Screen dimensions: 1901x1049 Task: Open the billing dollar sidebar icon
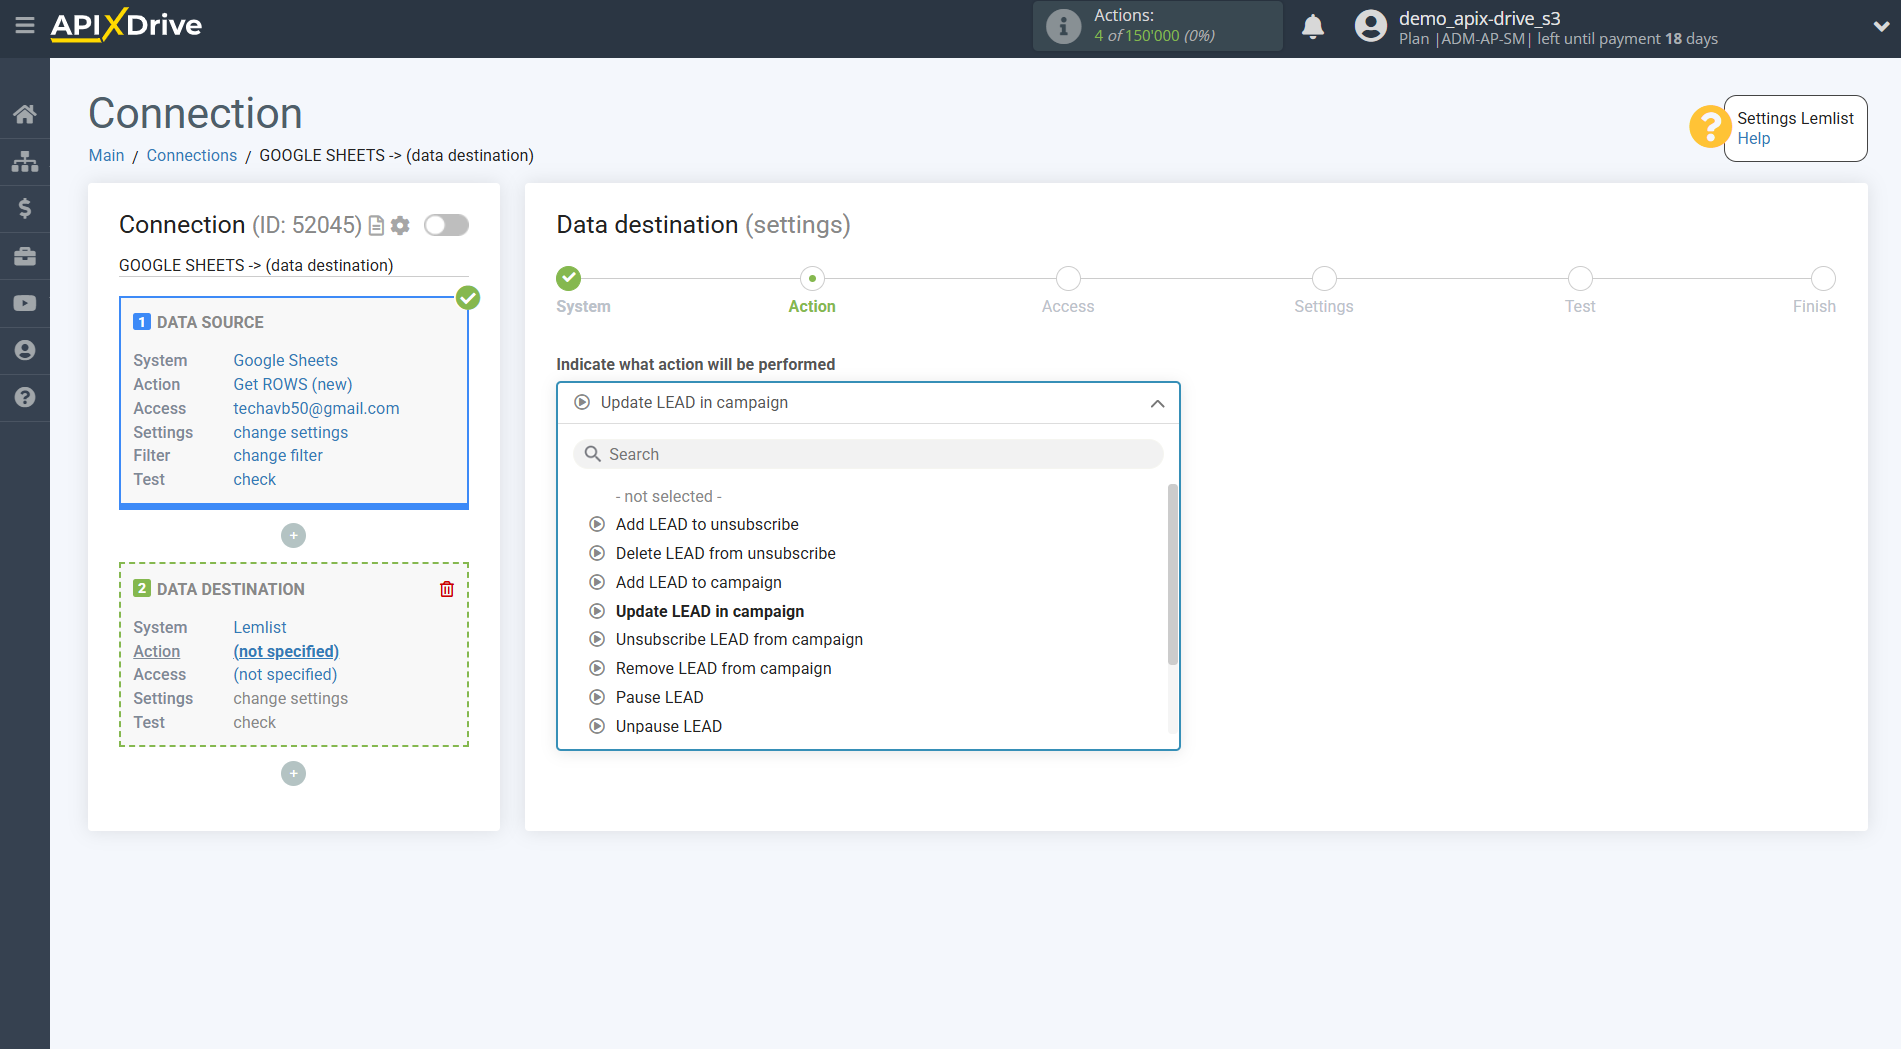pyautogui.click(x=25, y=208)
